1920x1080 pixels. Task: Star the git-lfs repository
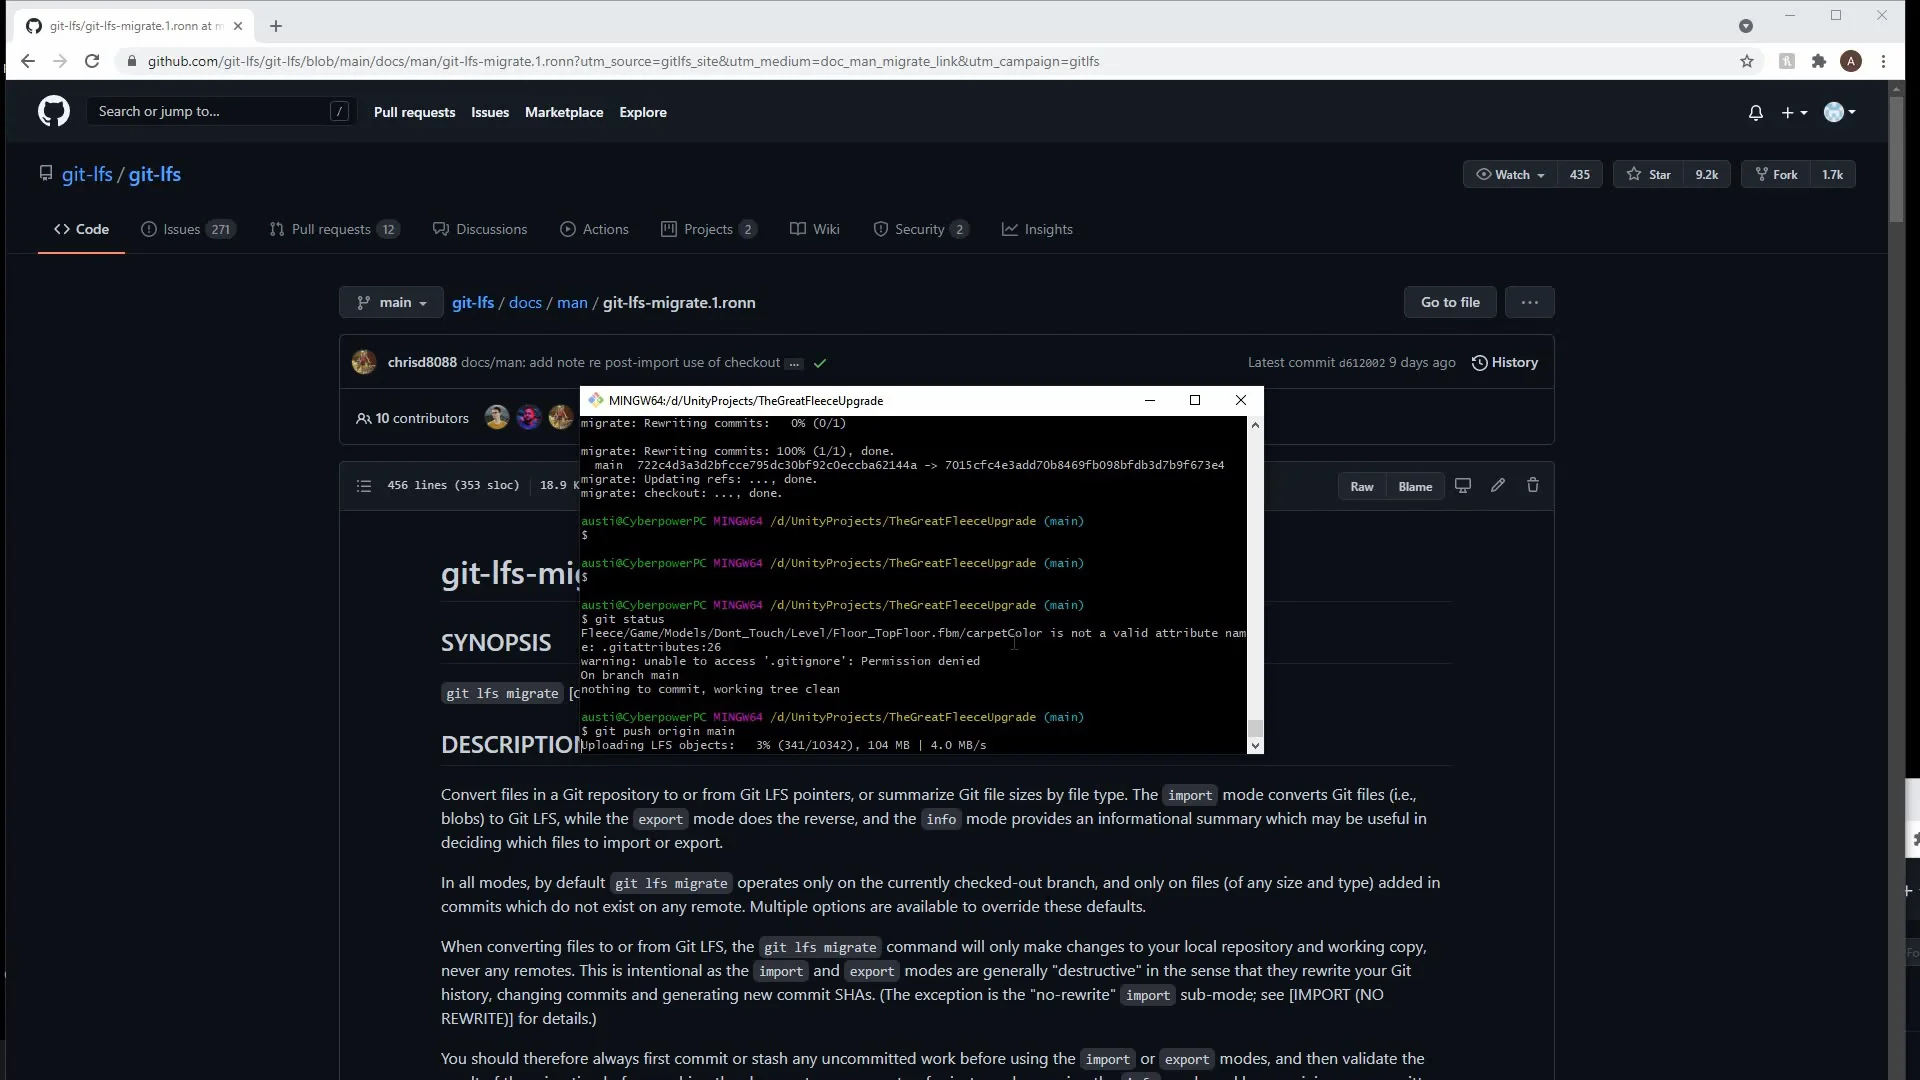pos(1648,174)
